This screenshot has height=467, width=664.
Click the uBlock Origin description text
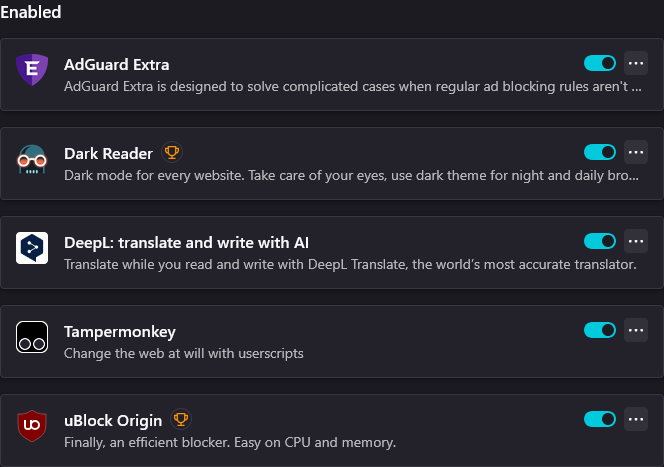(x=230, y=442)
